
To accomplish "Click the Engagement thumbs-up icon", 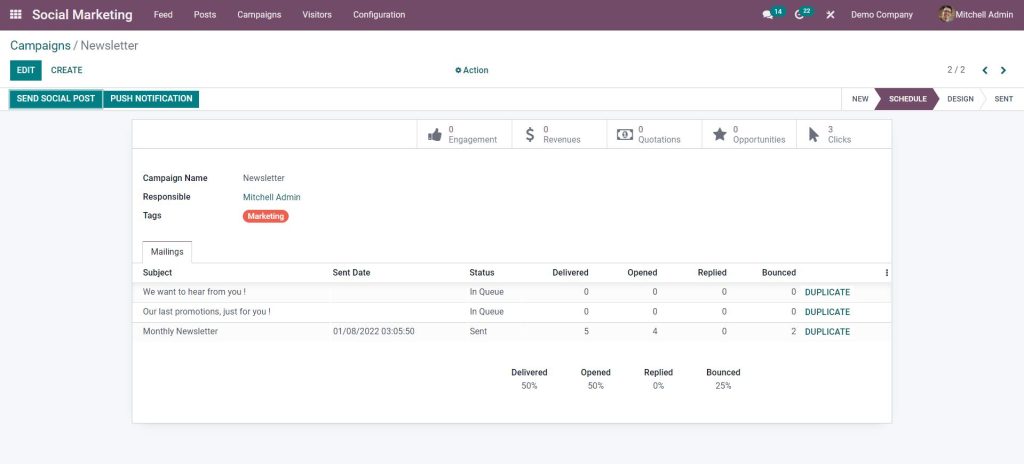I will click(x=435, y=135).
